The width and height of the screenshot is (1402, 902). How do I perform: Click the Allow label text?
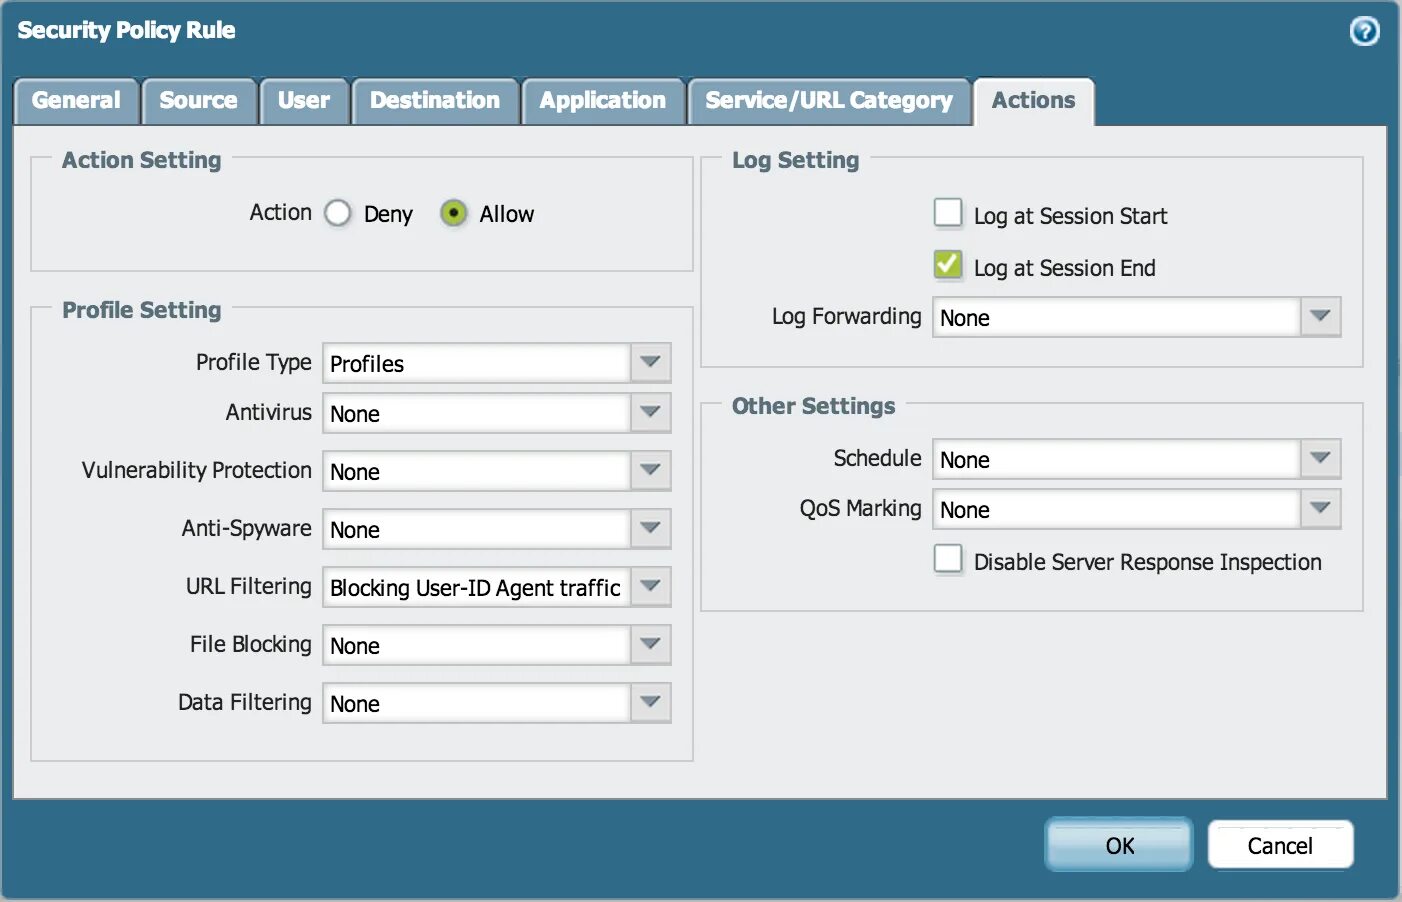click(506, 214)
